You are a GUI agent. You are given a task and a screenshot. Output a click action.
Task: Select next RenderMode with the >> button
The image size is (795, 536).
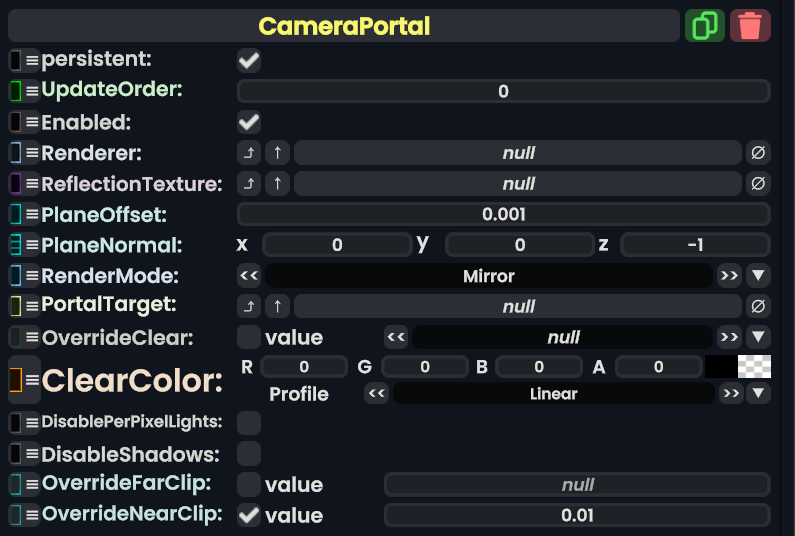(x=729, y=276)
